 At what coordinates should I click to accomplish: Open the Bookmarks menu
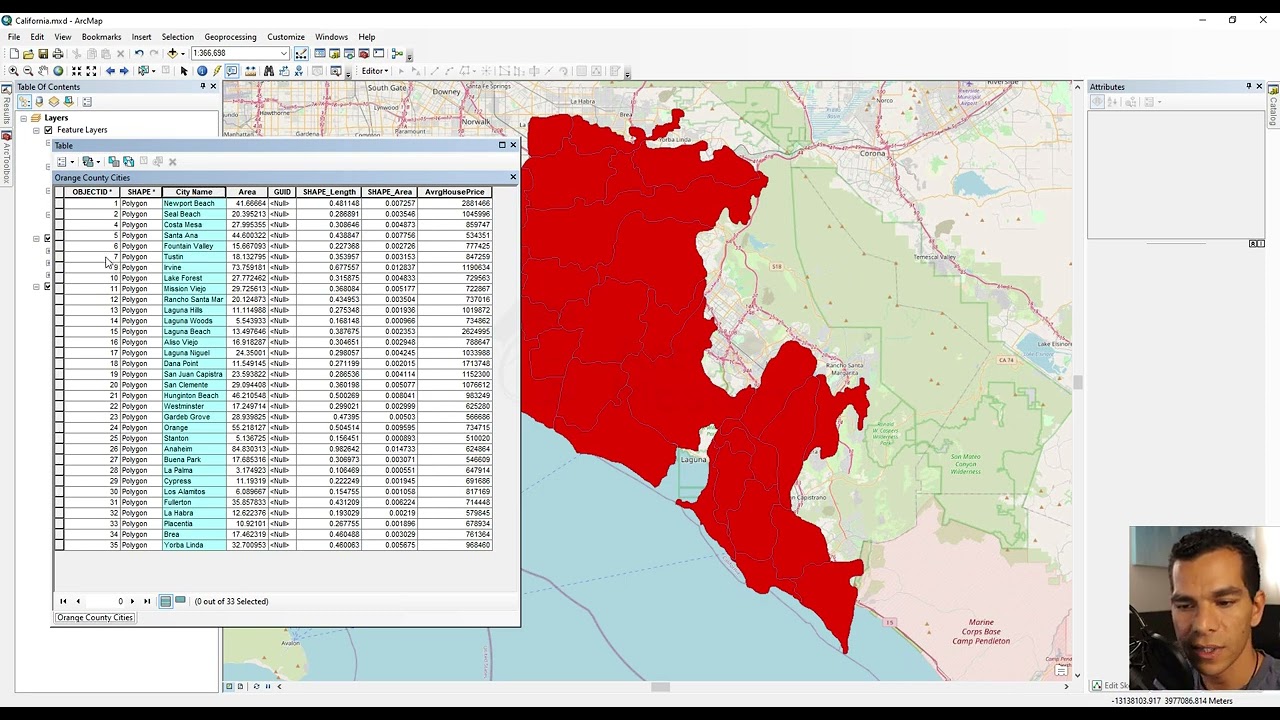coord(101,37)
